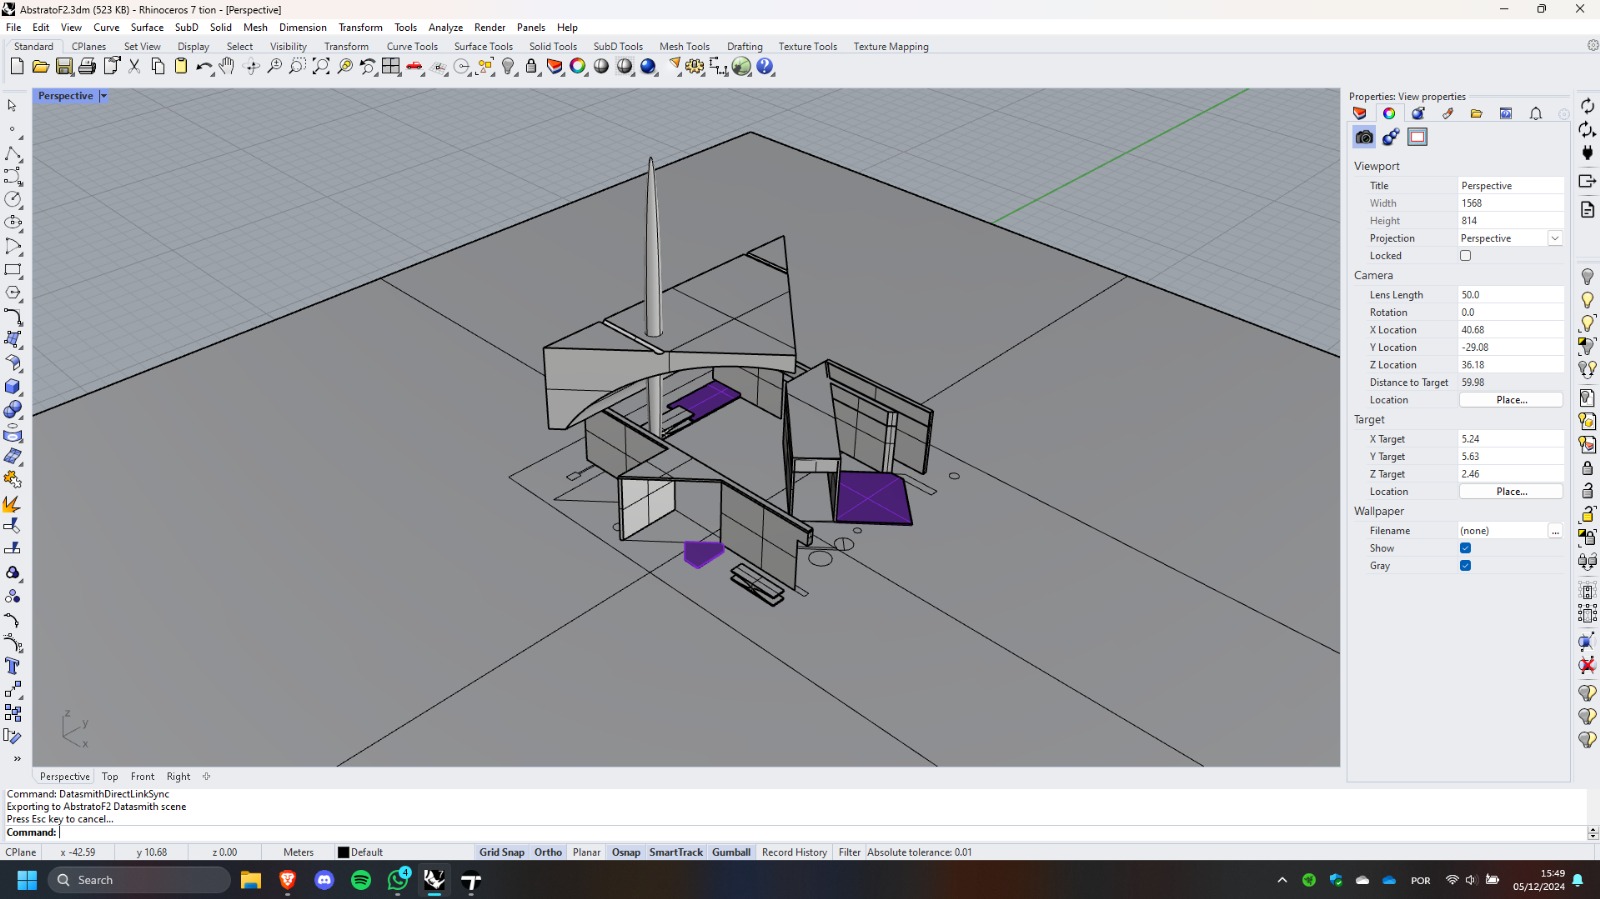
Task: Open the Default layer selector in status bar
Action: coord(361,852)
